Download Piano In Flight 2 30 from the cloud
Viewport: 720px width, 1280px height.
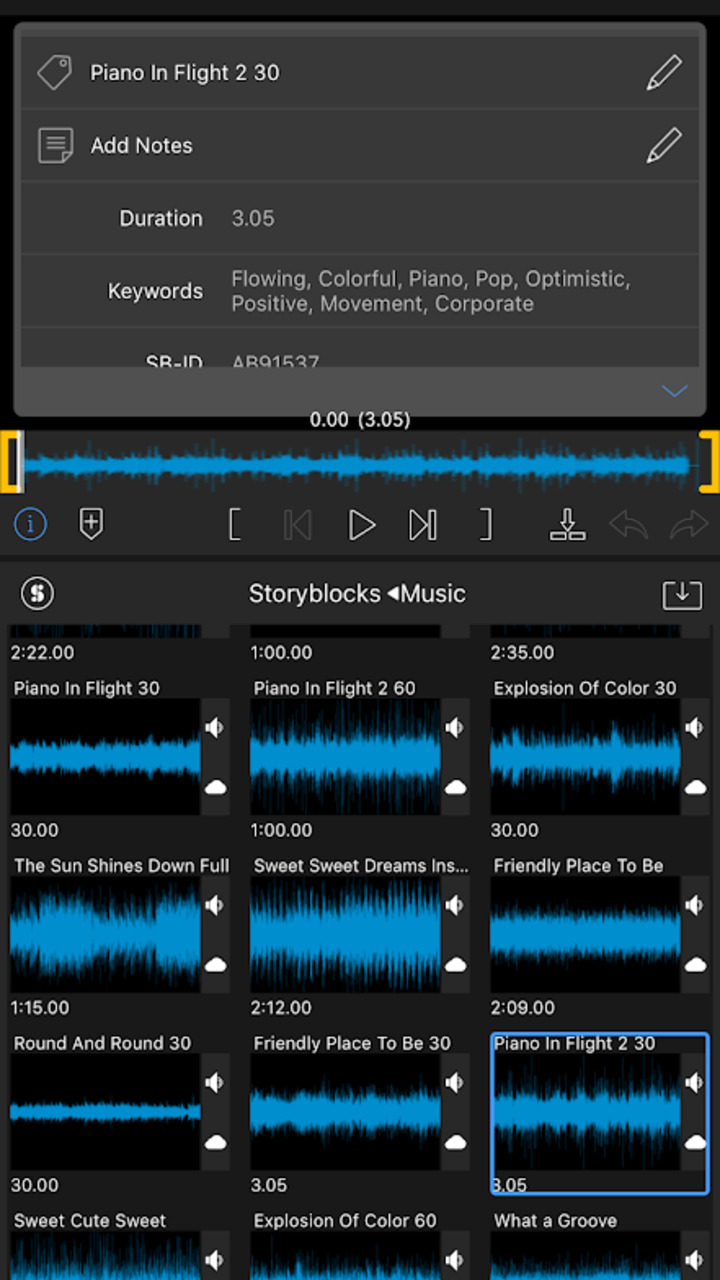[695, 1142]
